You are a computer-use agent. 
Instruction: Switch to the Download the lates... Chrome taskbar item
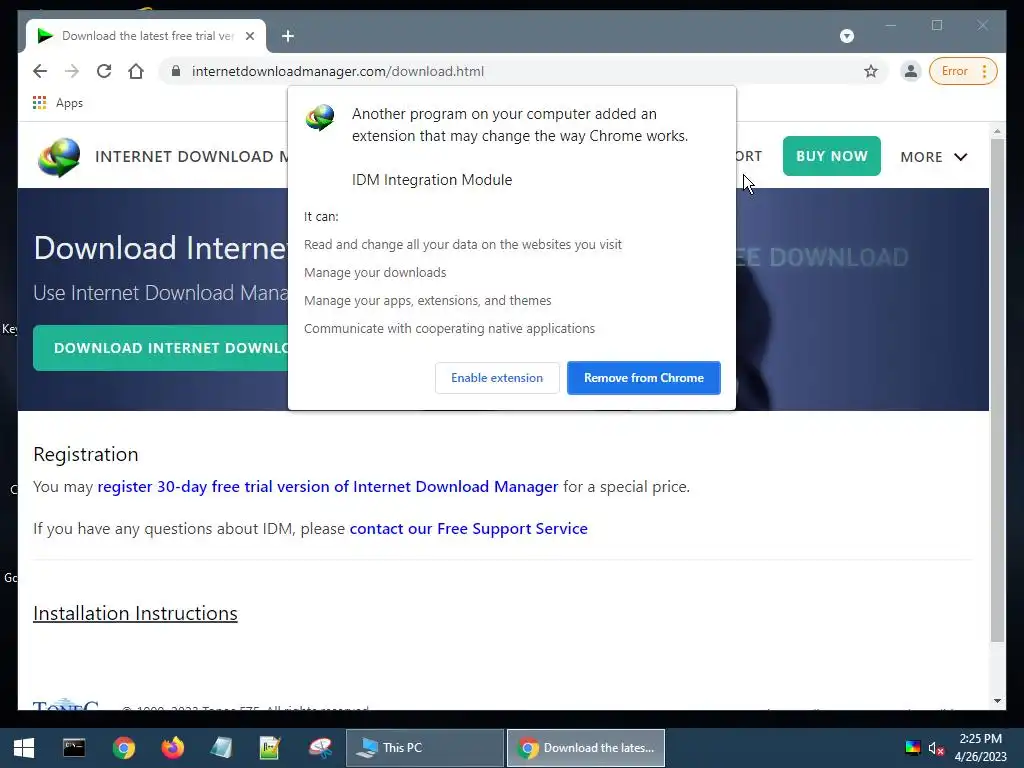[x=586, y=748]
